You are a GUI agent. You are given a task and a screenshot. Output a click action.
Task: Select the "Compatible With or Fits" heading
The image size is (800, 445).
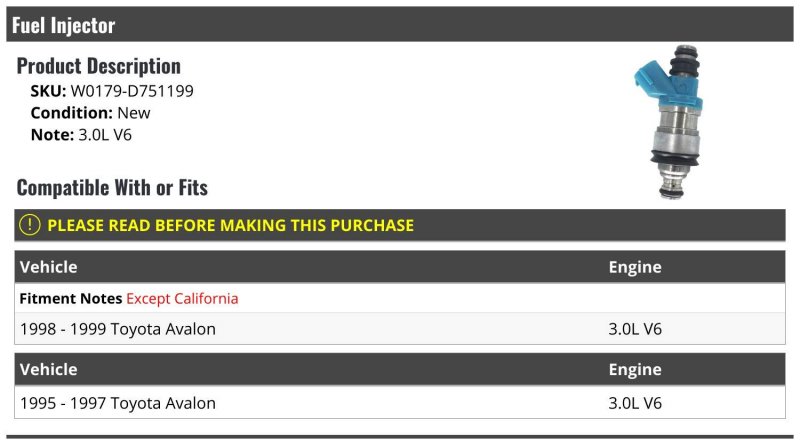(x=112, y=187)
